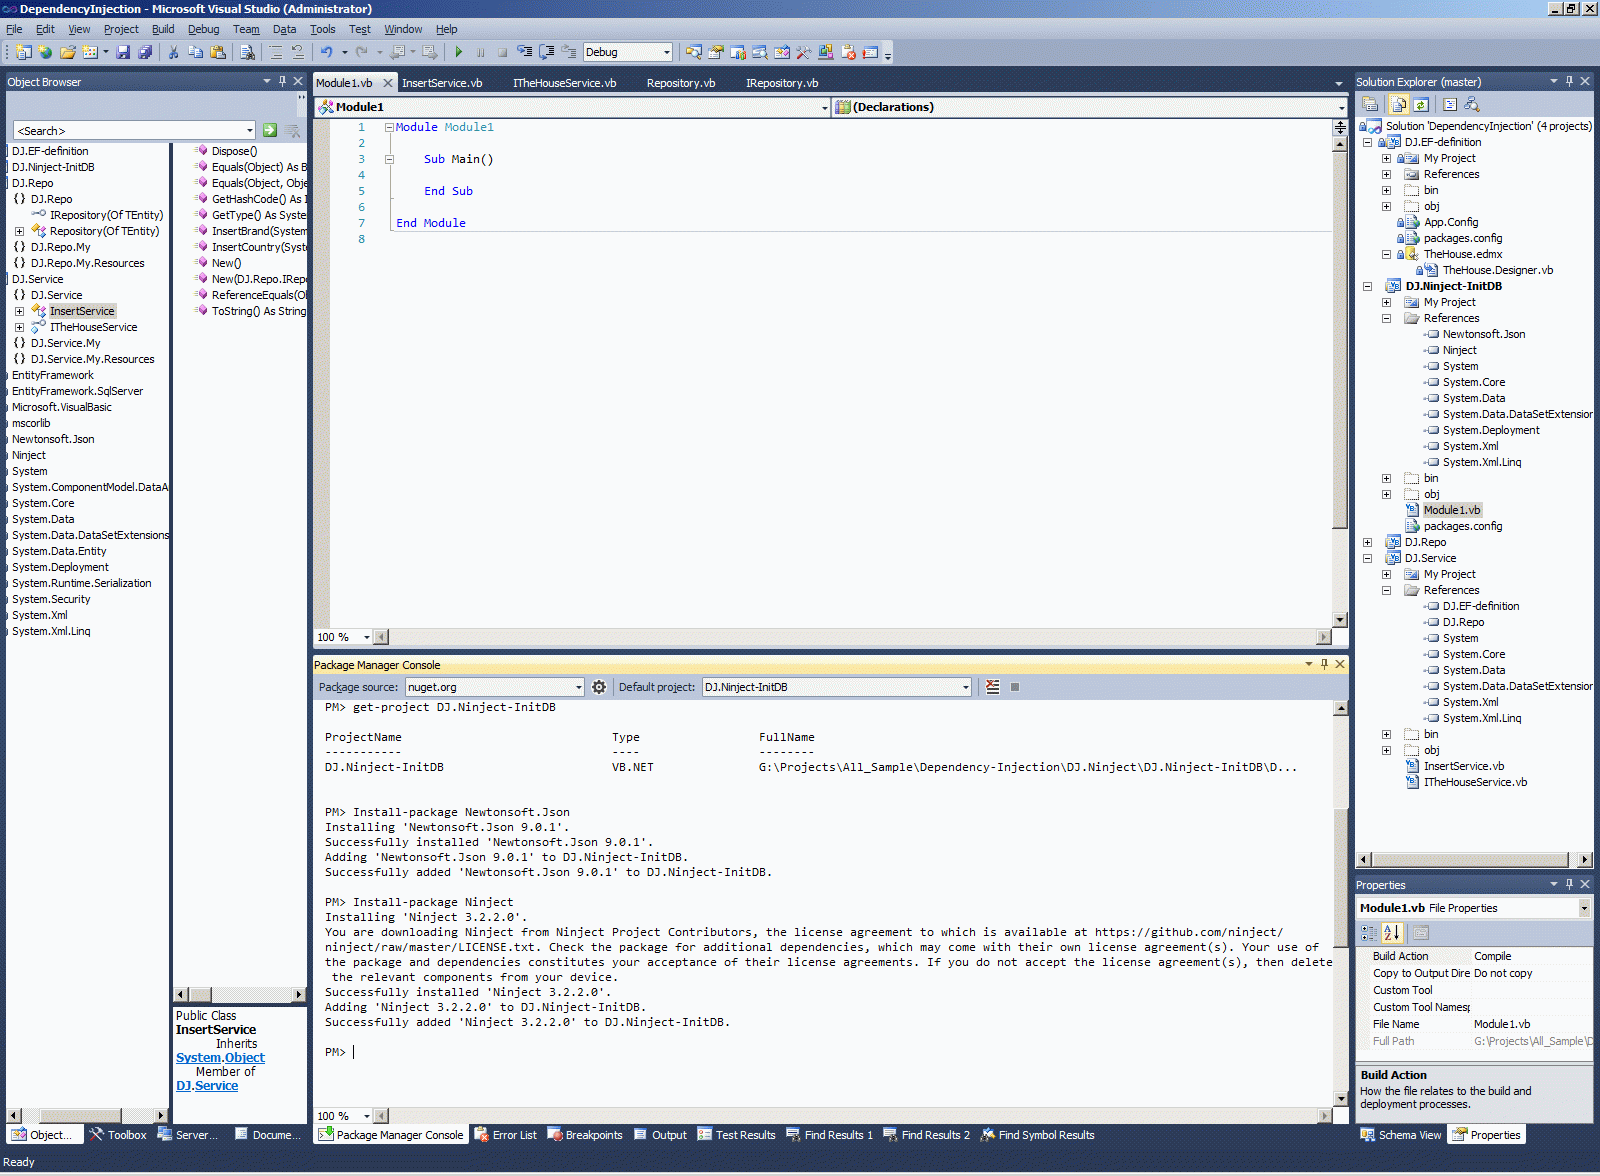Select ITheHouseService in Object Browser tree
The image size is (1600, 1176).
click(94, 327)
